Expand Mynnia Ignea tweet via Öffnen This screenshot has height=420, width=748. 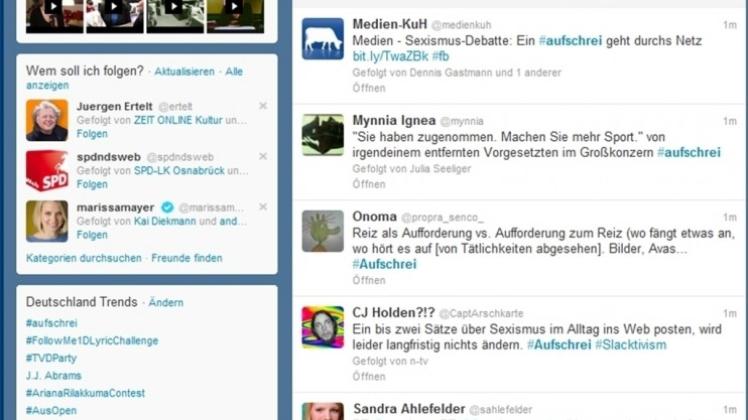[x=369, y=184]
